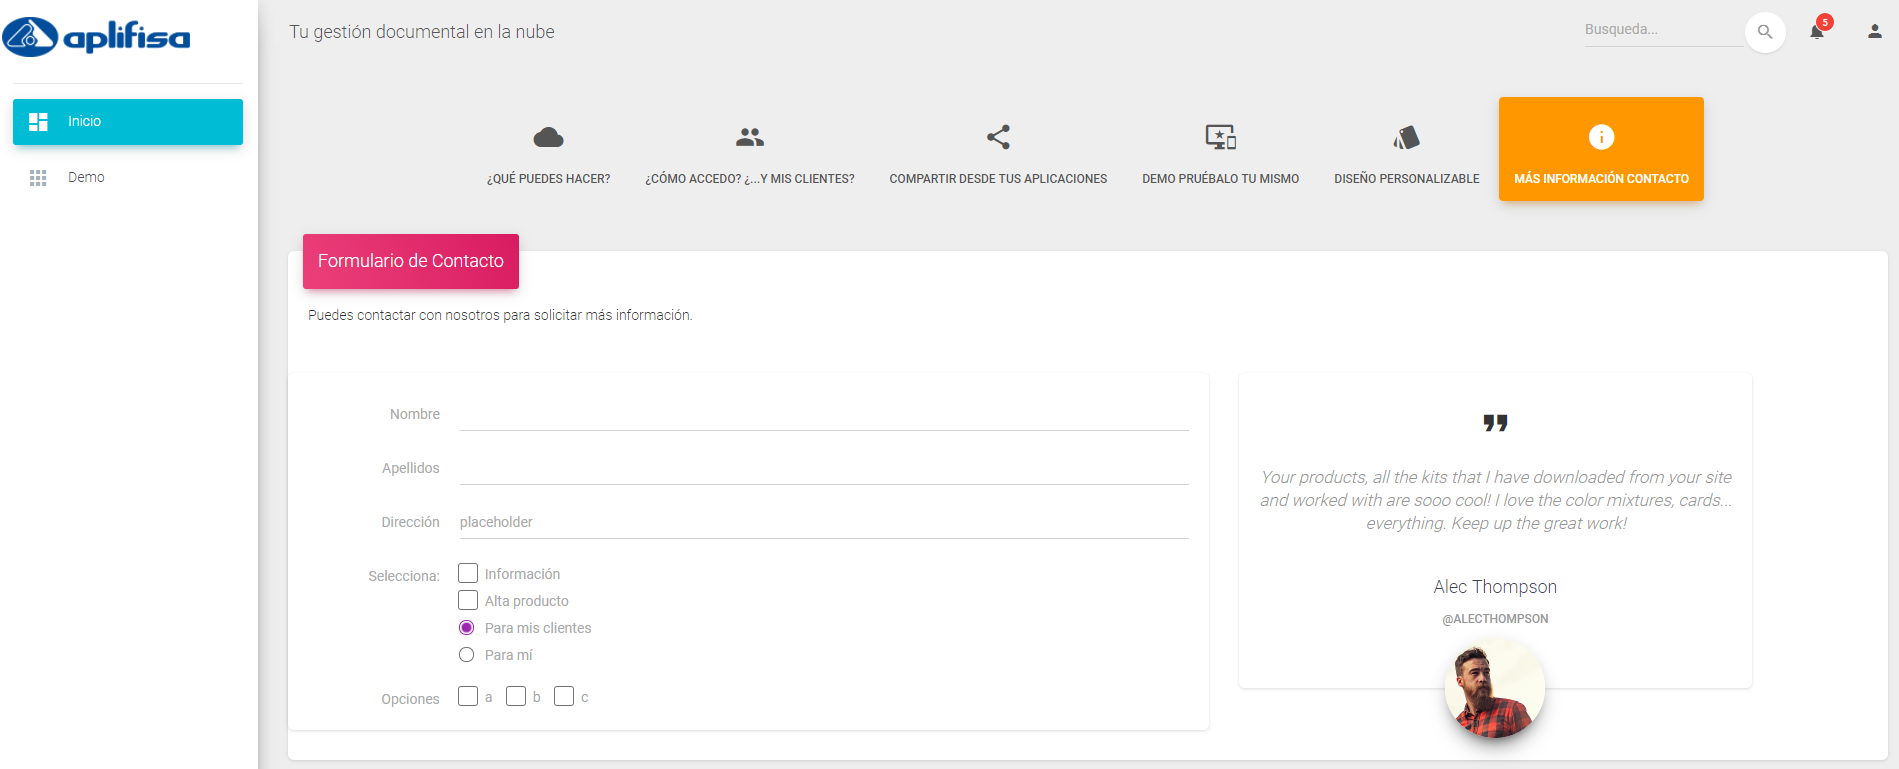
Task: Click the share icon for Compartir
Action: [x=998, y=137]
